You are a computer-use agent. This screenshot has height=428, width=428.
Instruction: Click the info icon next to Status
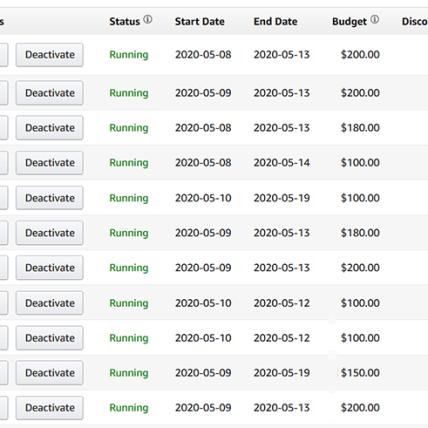pos(148,20)
